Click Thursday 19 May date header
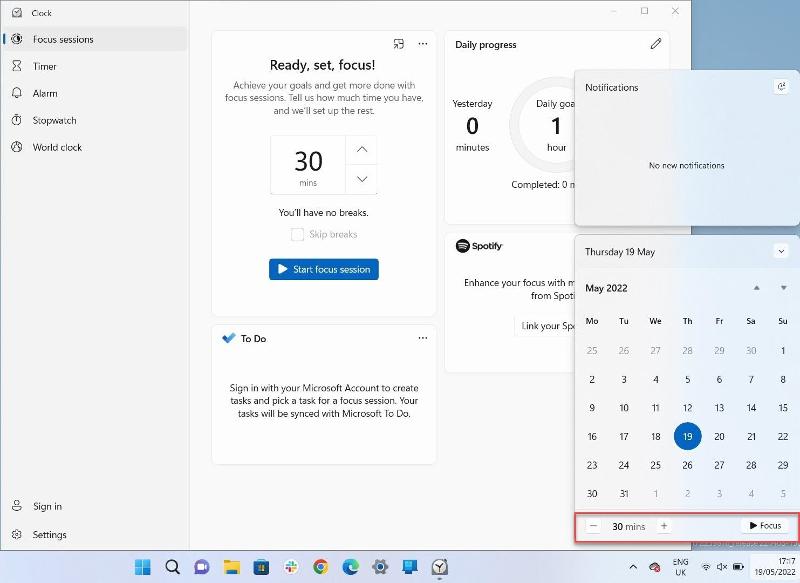Viewport: 800px width, 583px height. coord(620,251)
